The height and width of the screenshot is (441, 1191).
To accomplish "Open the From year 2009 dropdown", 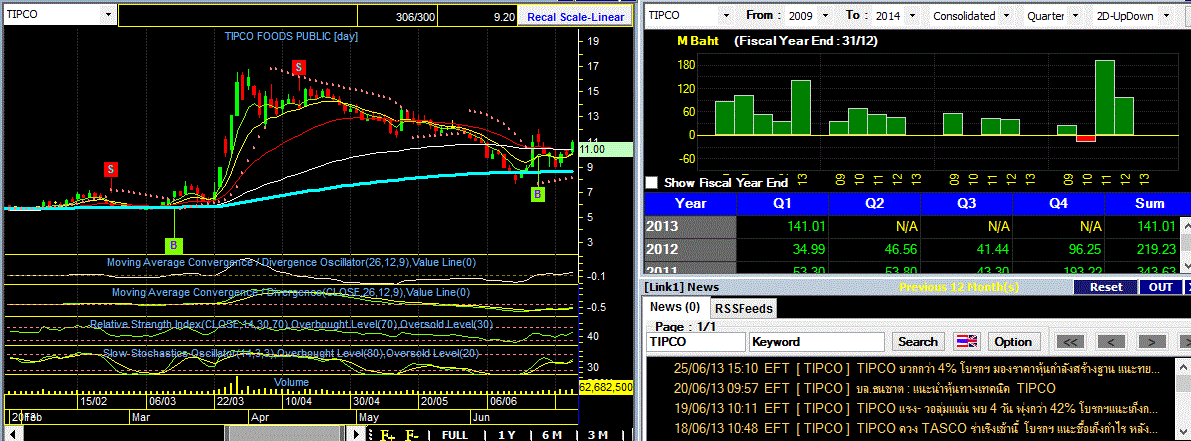I will click(x=828, y=15).
